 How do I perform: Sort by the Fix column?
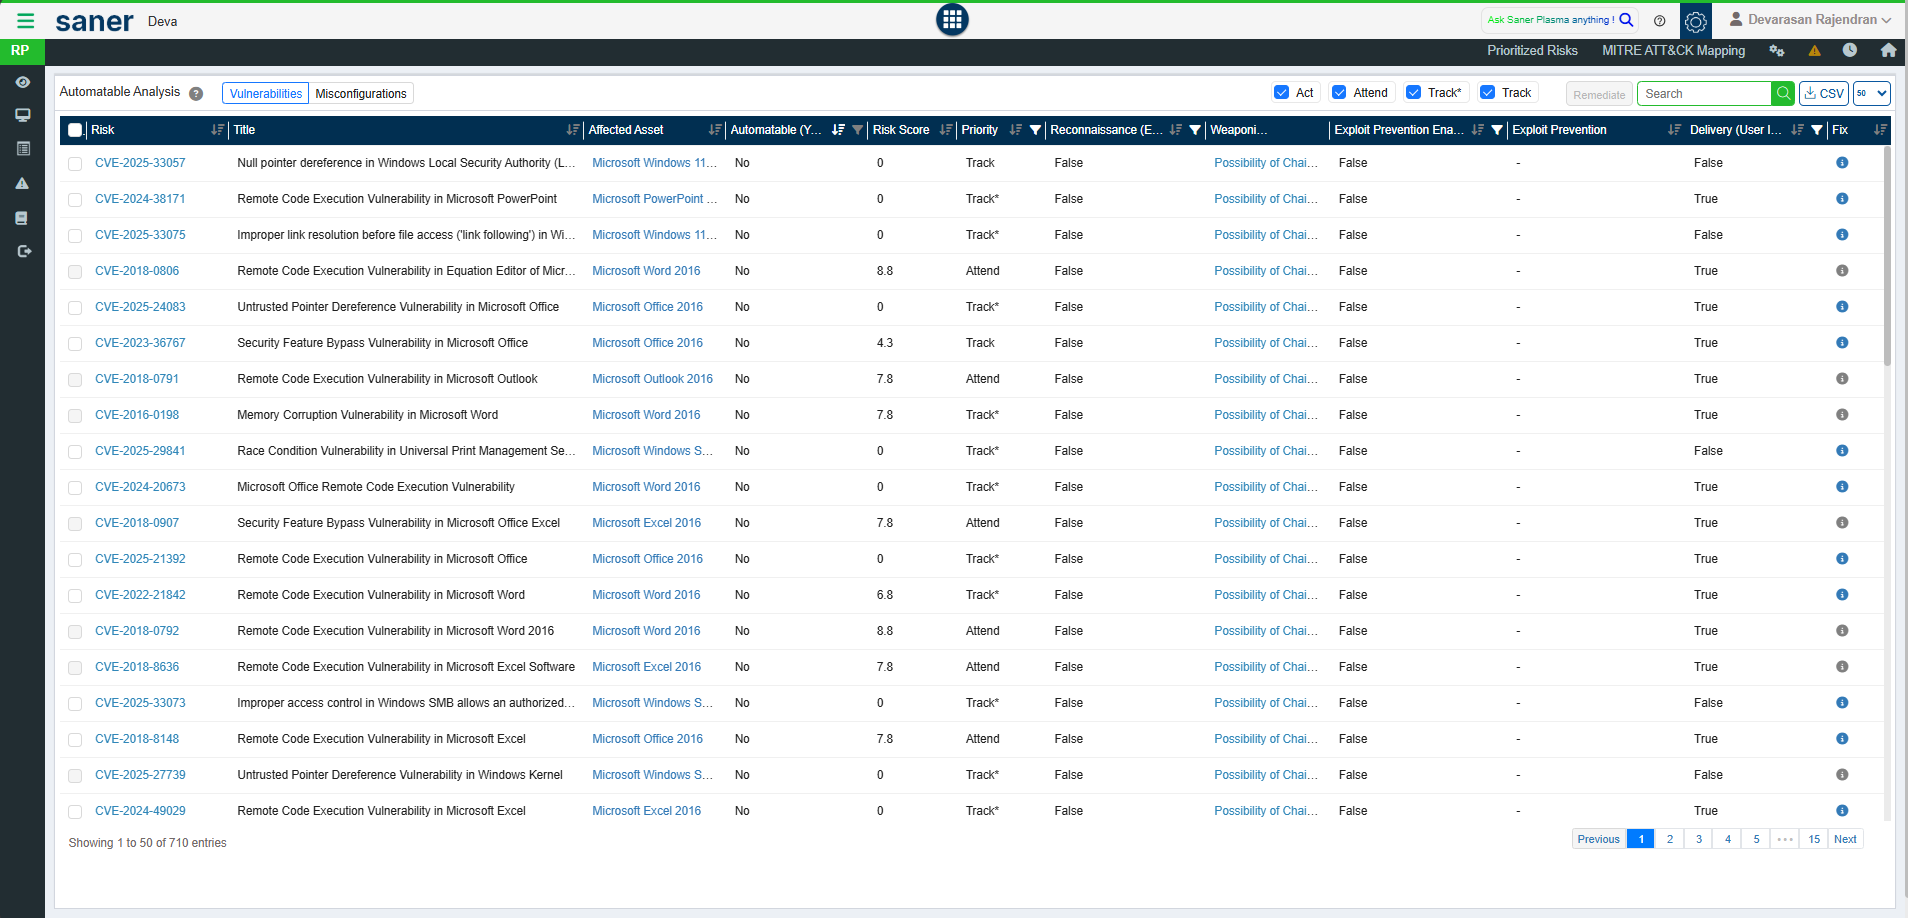tap(1880, 130)
